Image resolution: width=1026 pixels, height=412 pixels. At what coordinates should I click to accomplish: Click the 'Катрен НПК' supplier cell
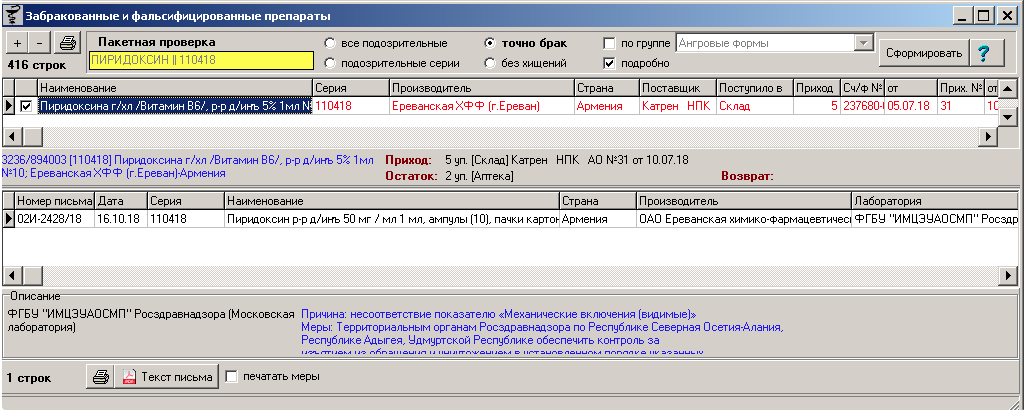(678, 106)
